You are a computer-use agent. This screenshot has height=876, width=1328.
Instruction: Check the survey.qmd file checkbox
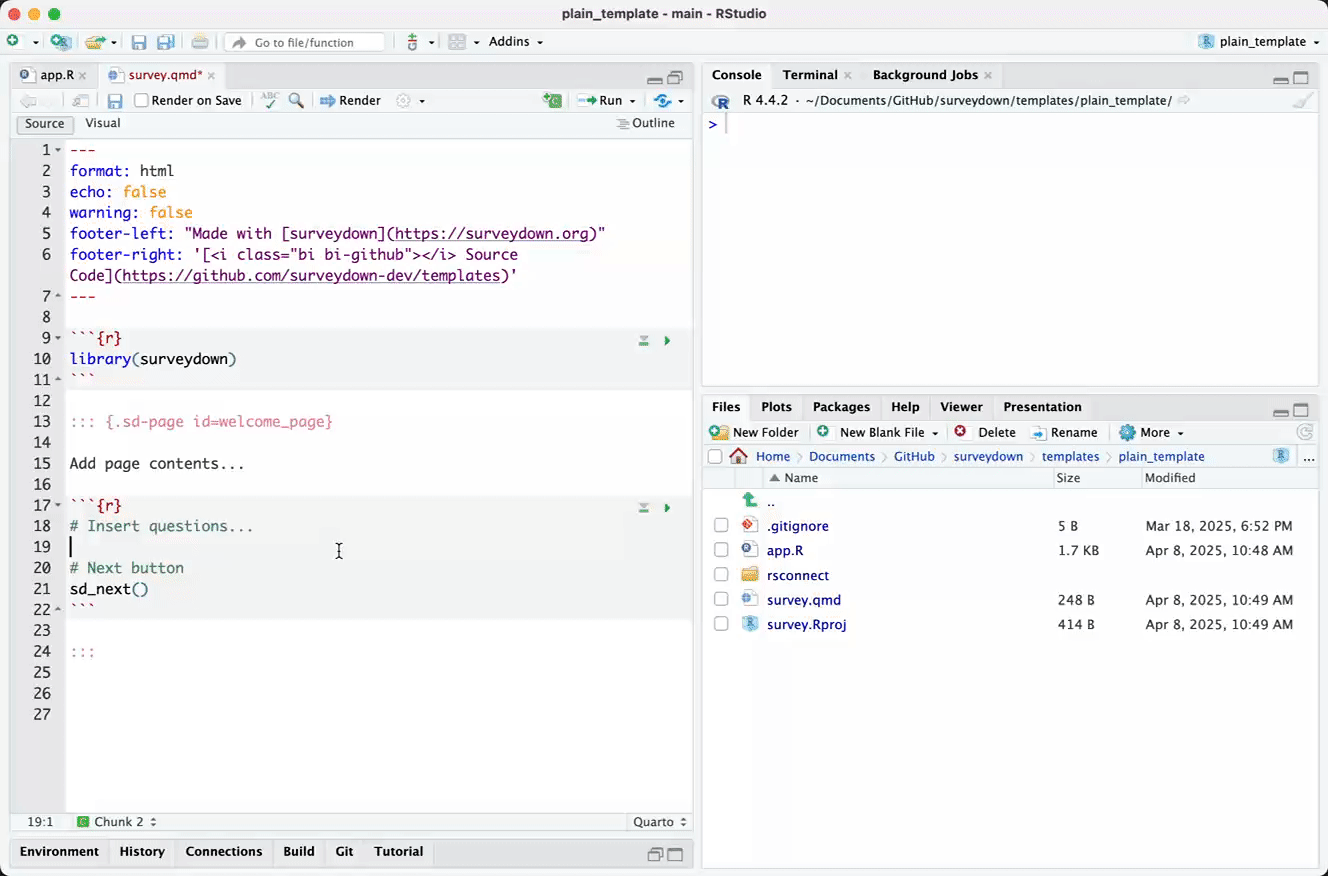point(721,600)
